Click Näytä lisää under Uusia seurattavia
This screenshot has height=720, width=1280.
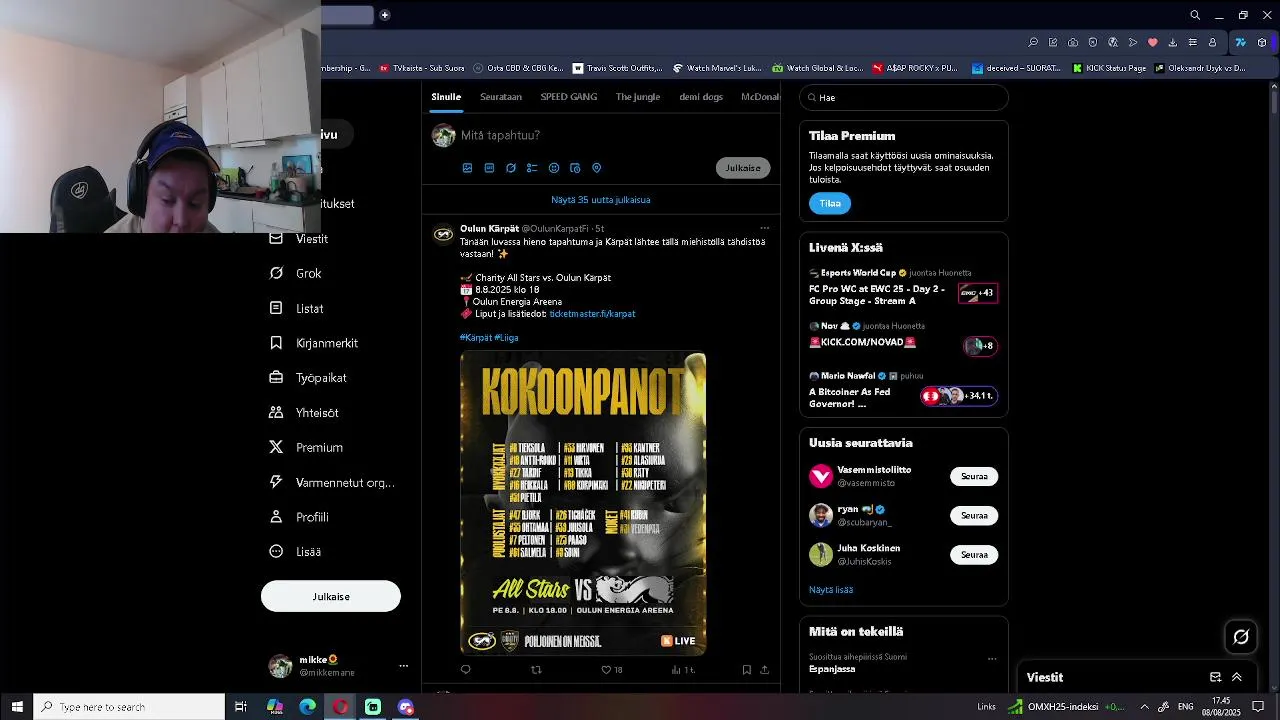(831, 590)
